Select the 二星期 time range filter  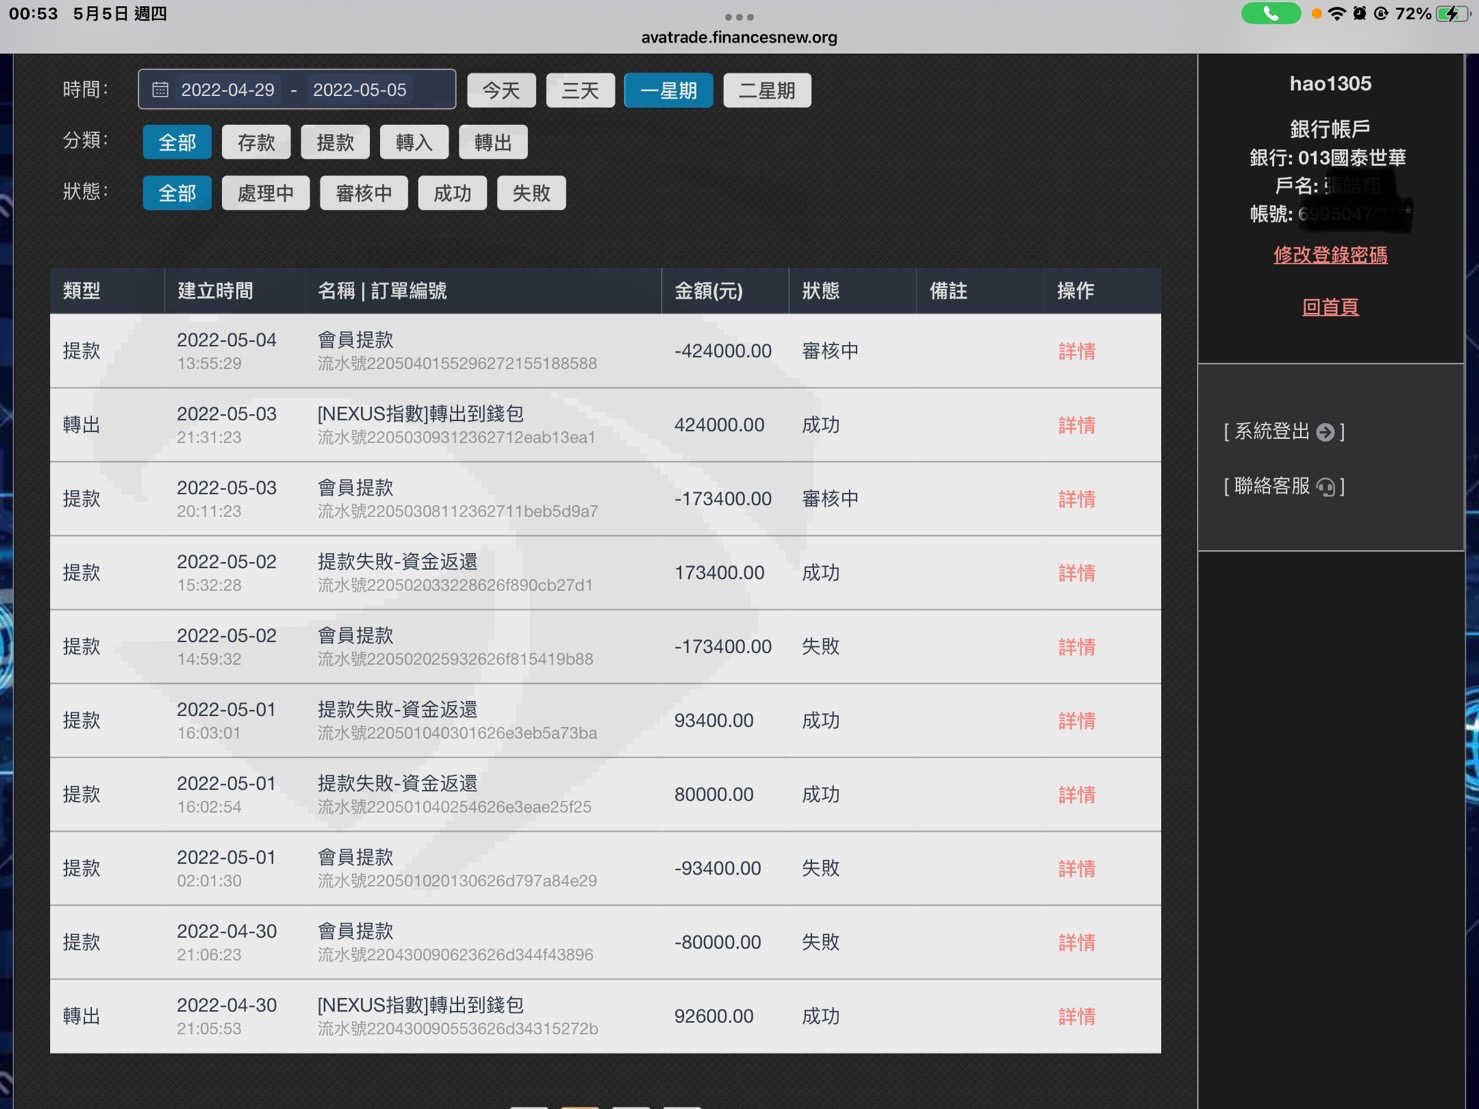coord(766,91)
